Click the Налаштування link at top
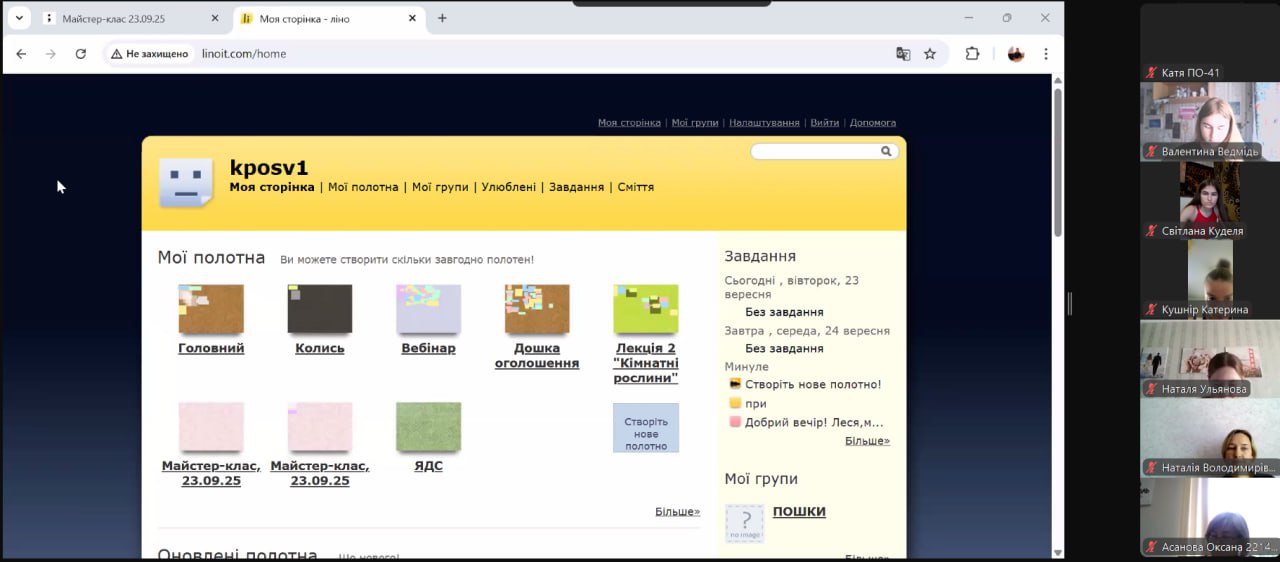The width and height of the screenshot is (1280, 562). tap(764, 123)
